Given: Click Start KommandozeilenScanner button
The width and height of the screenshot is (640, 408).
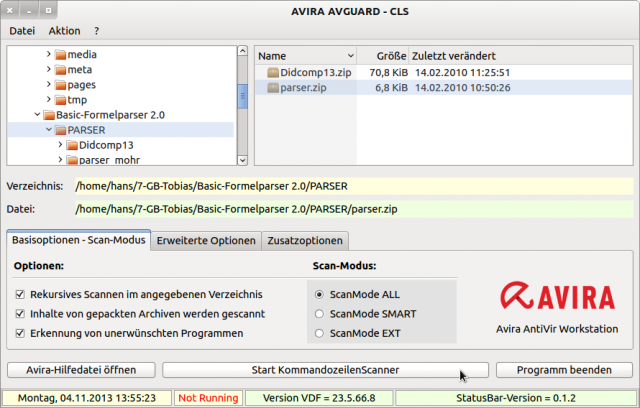Looking at the screenshot, I should click(x=325, y=370).
